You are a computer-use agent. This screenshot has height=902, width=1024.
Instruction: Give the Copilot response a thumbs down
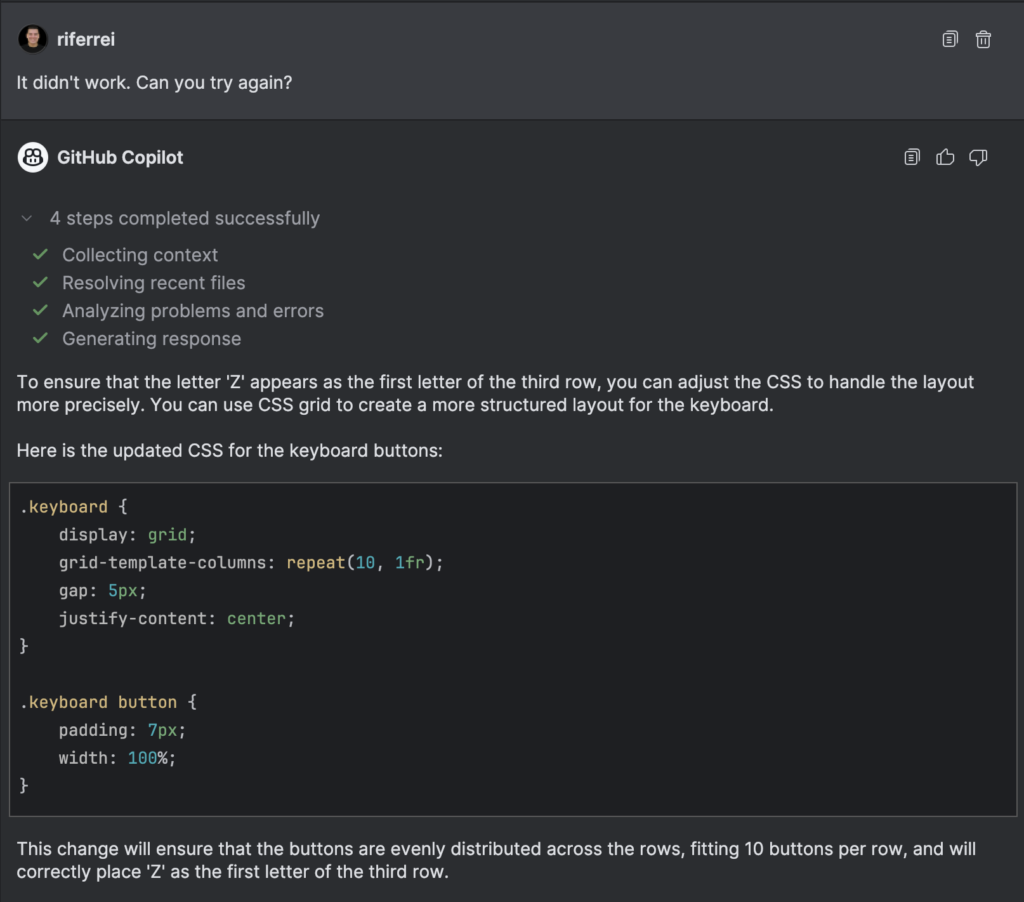coord(978,157)
